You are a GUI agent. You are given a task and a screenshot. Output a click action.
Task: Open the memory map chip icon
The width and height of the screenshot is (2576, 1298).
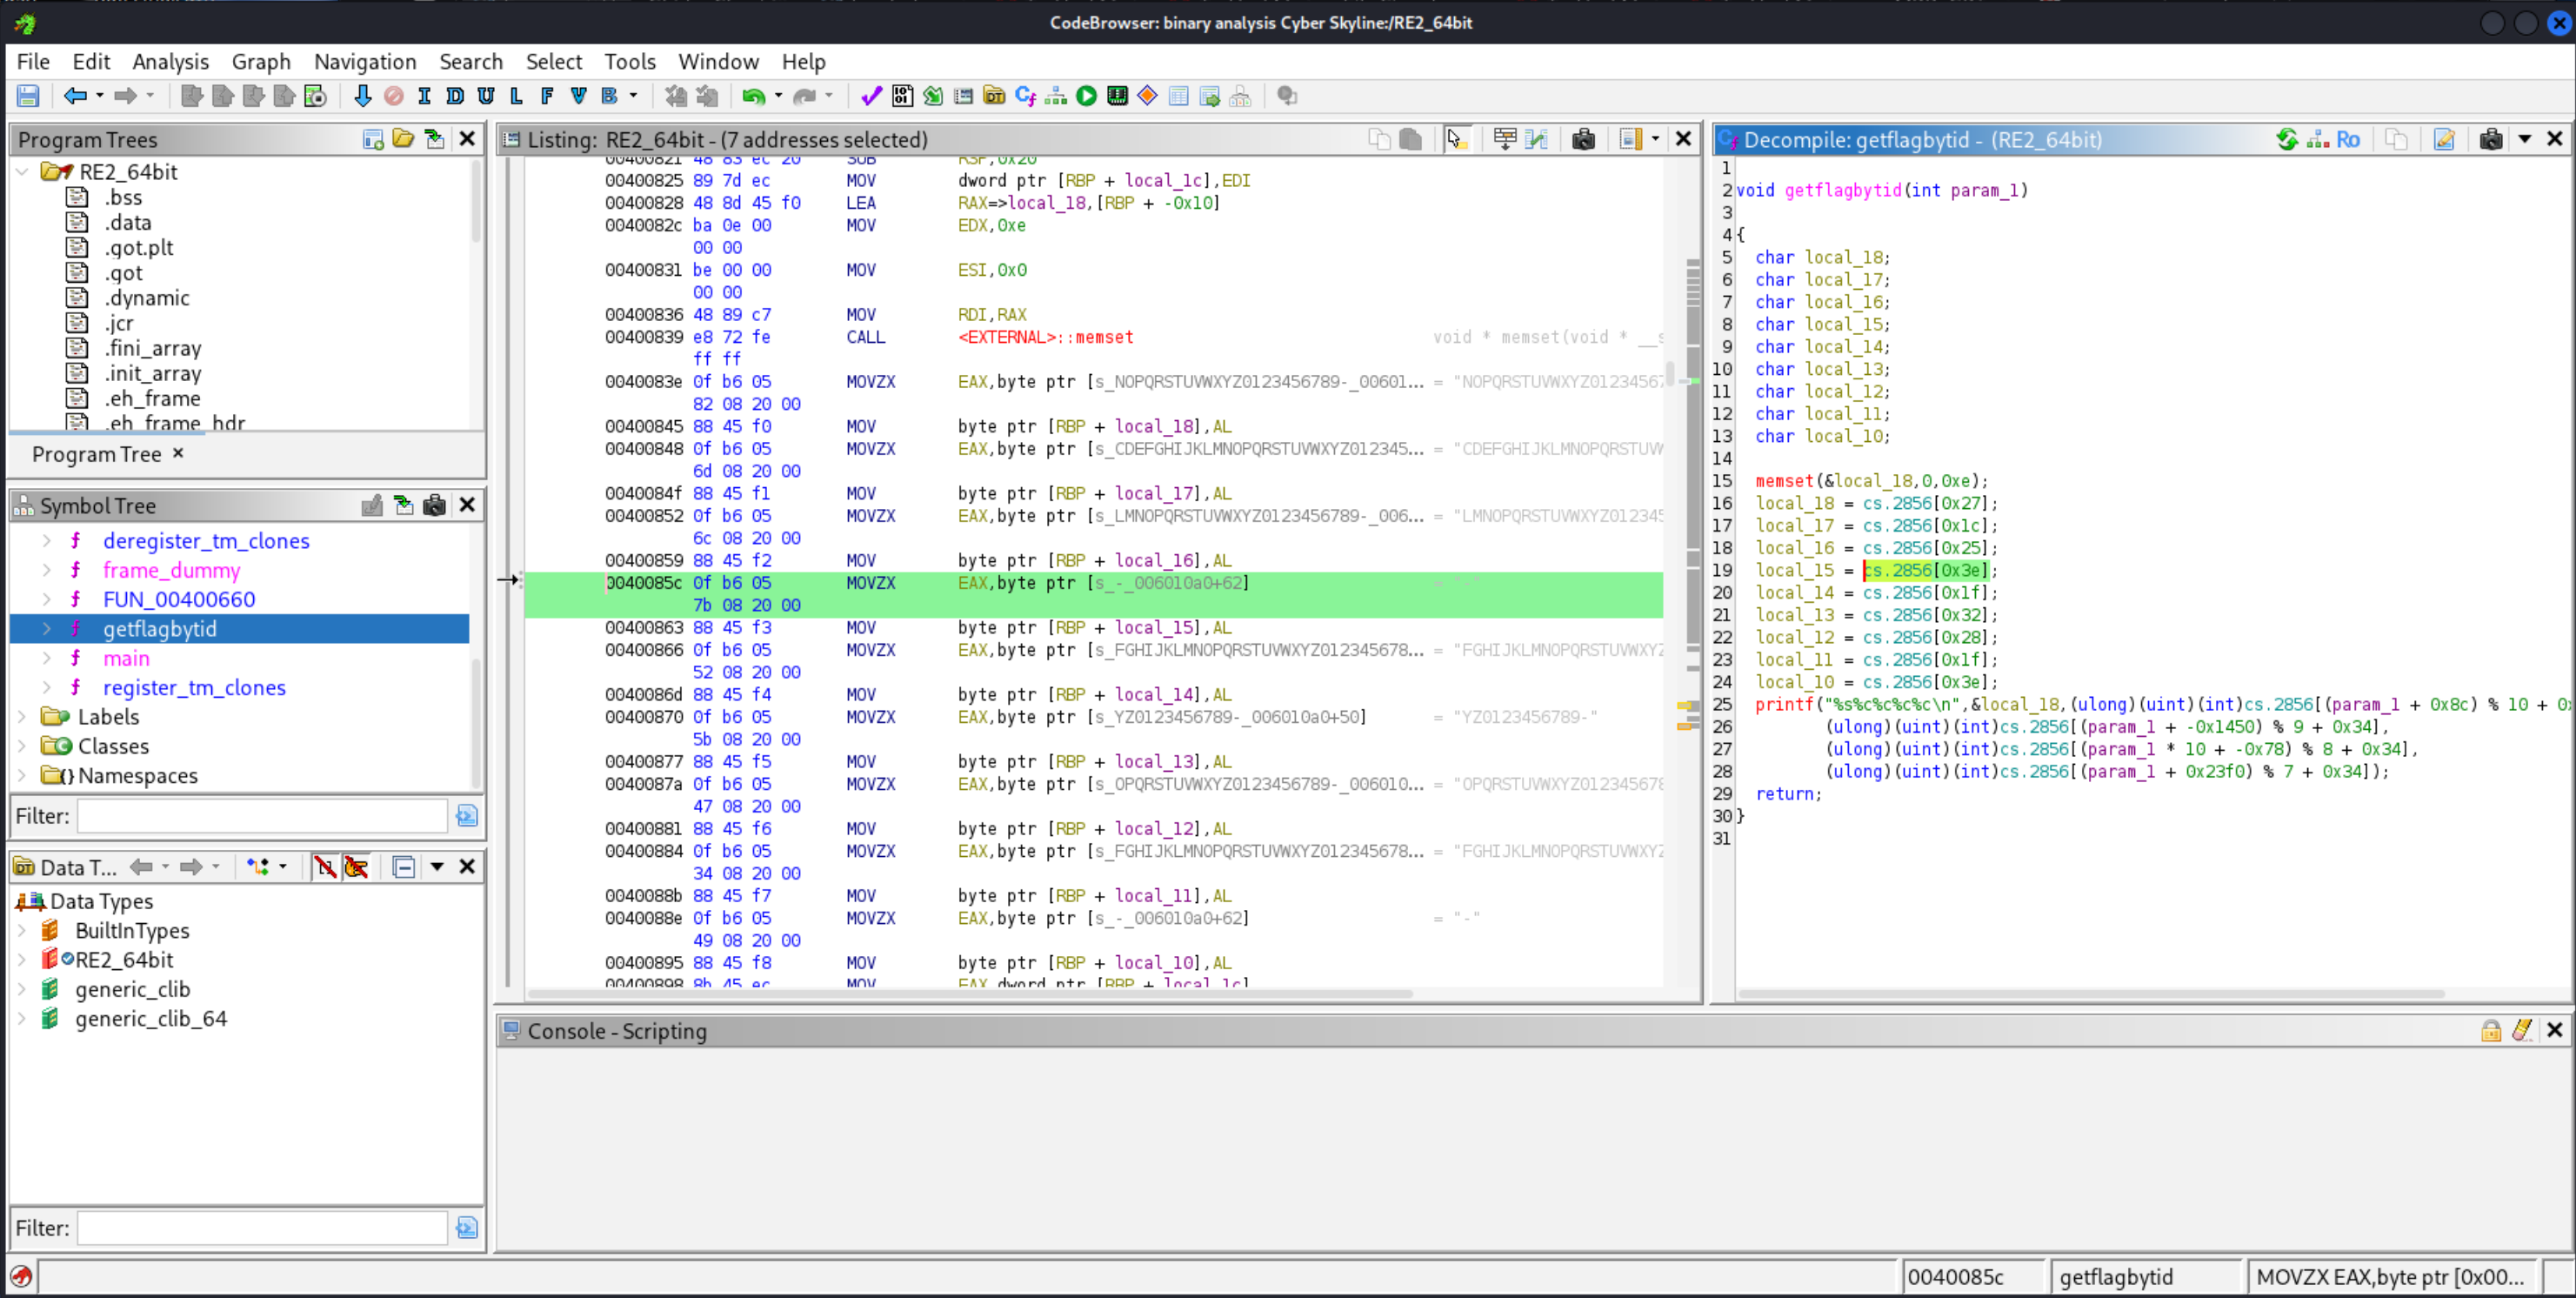pos(1117,96)
